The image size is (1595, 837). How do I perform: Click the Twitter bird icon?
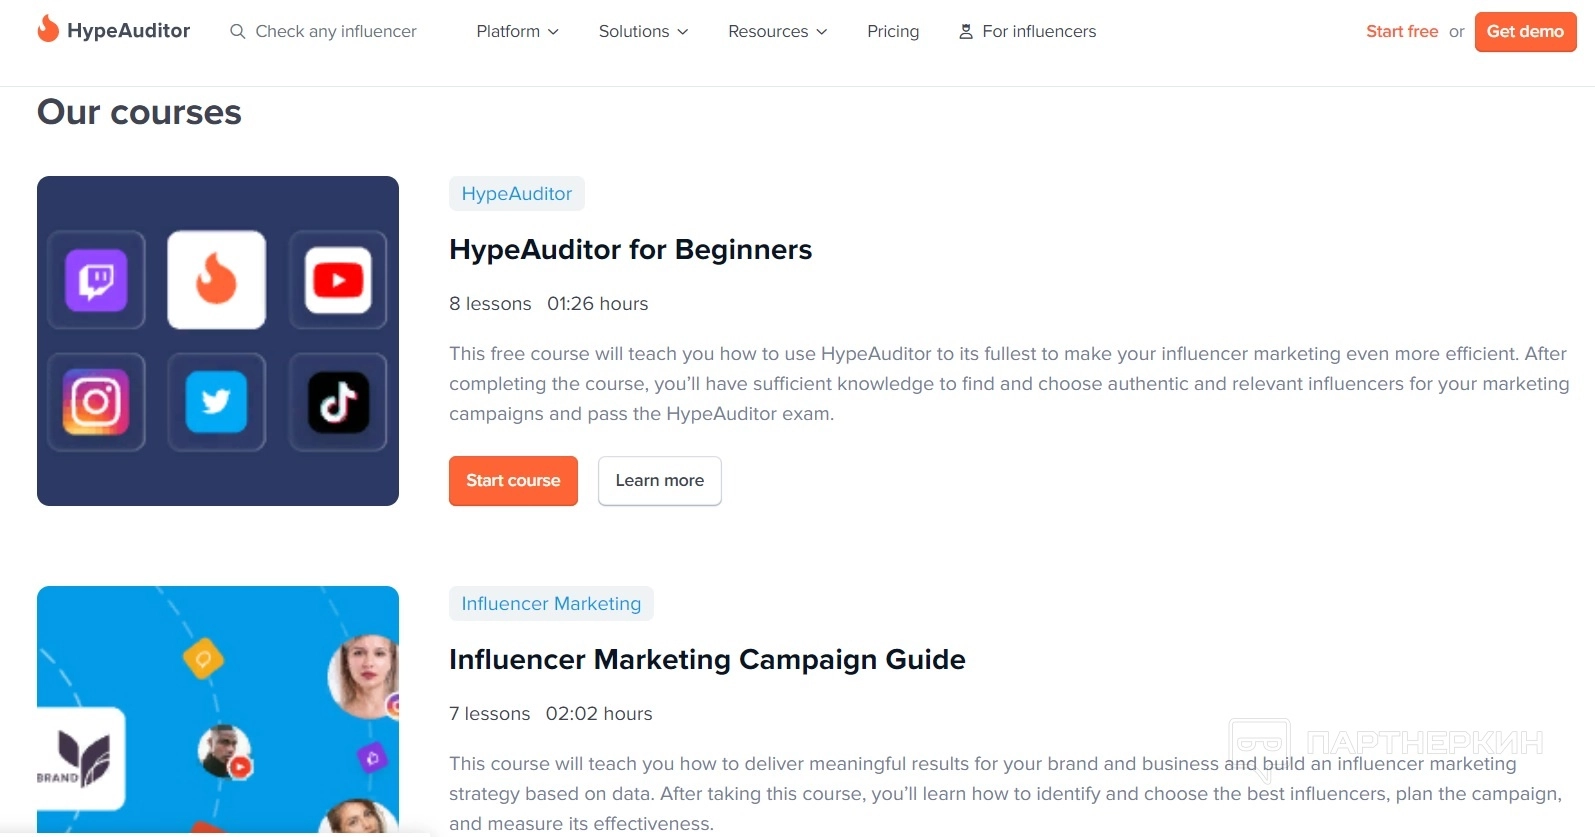pos(216,402)
